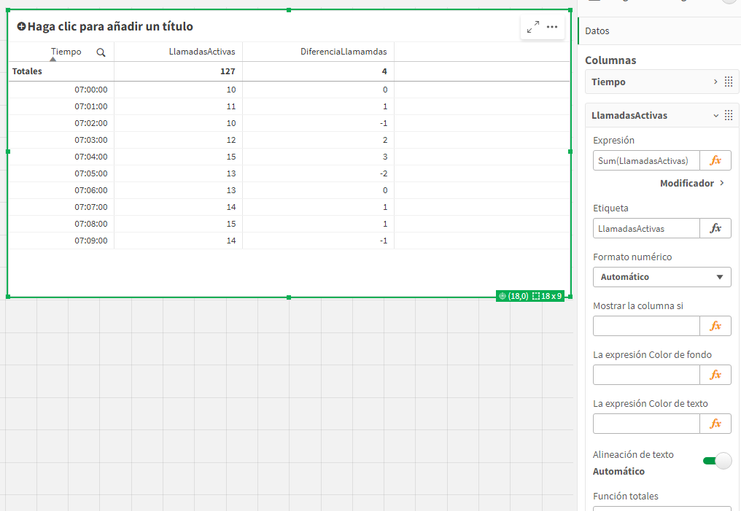Toggle Alineación de texto automatic switch
This screenshot has height=511, width=741.
tap(717, 460)
